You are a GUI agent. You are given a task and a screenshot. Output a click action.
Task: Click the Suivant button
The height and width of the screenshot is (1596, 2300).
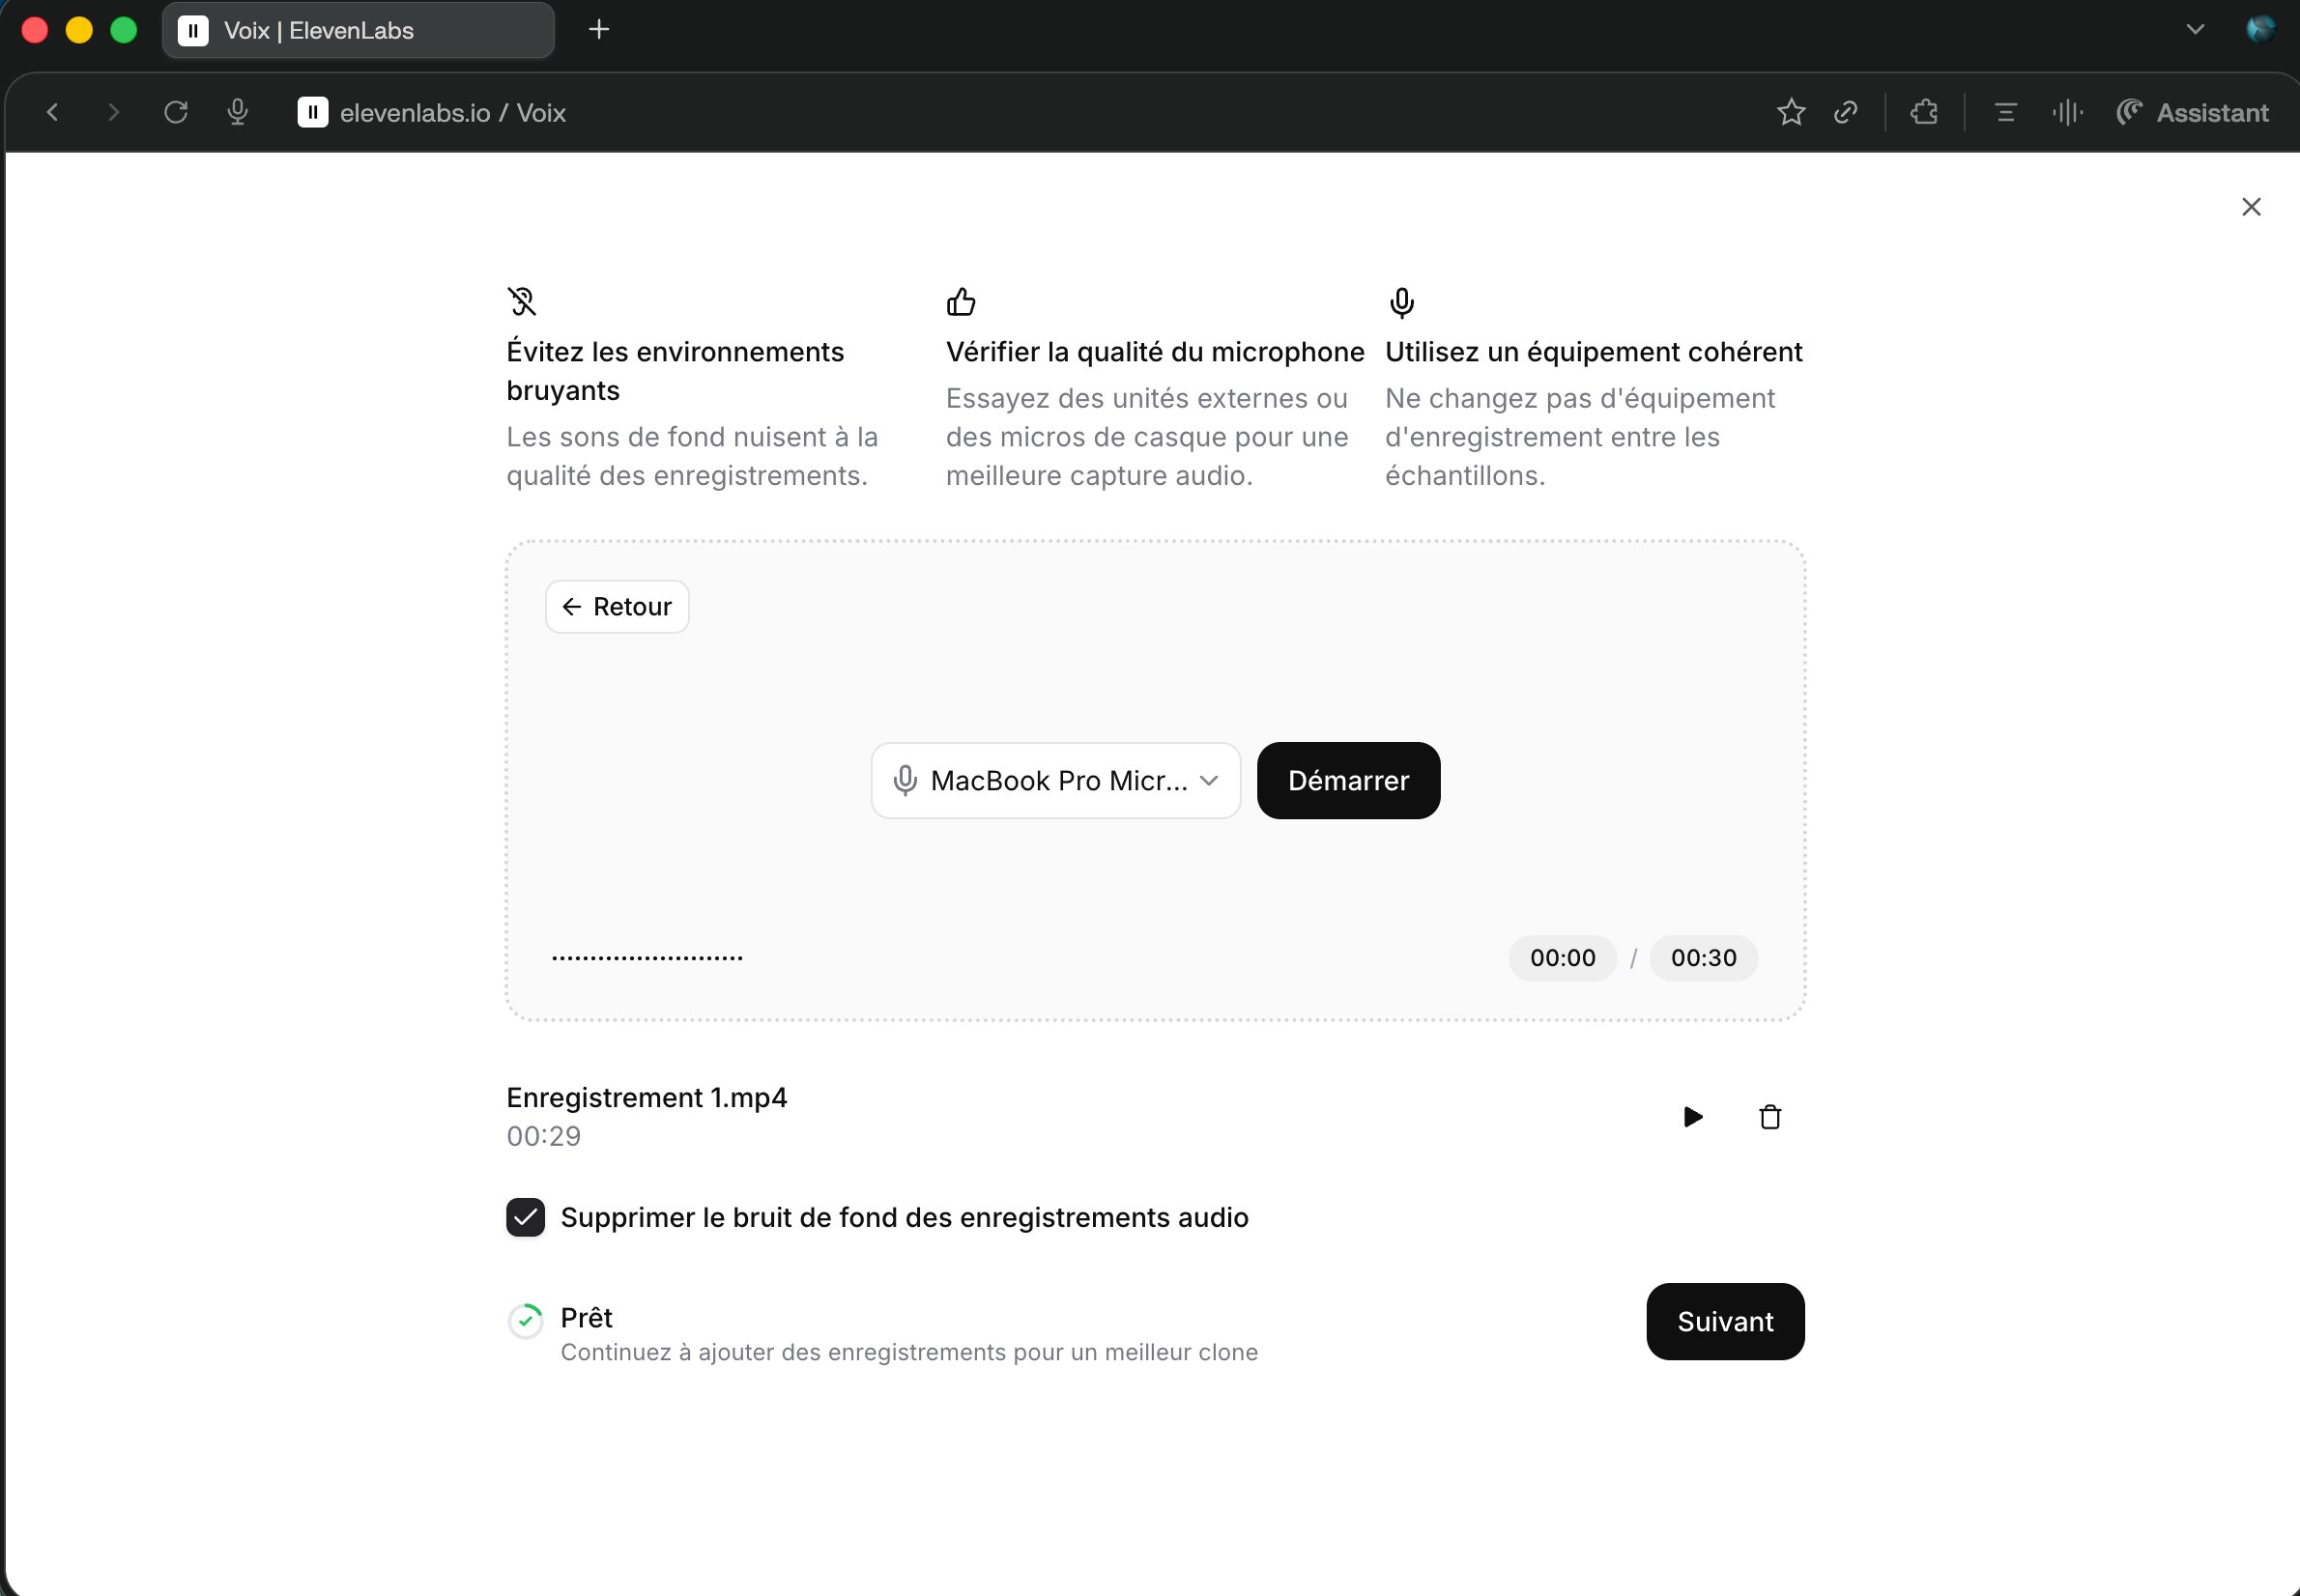(1725, 1322)
